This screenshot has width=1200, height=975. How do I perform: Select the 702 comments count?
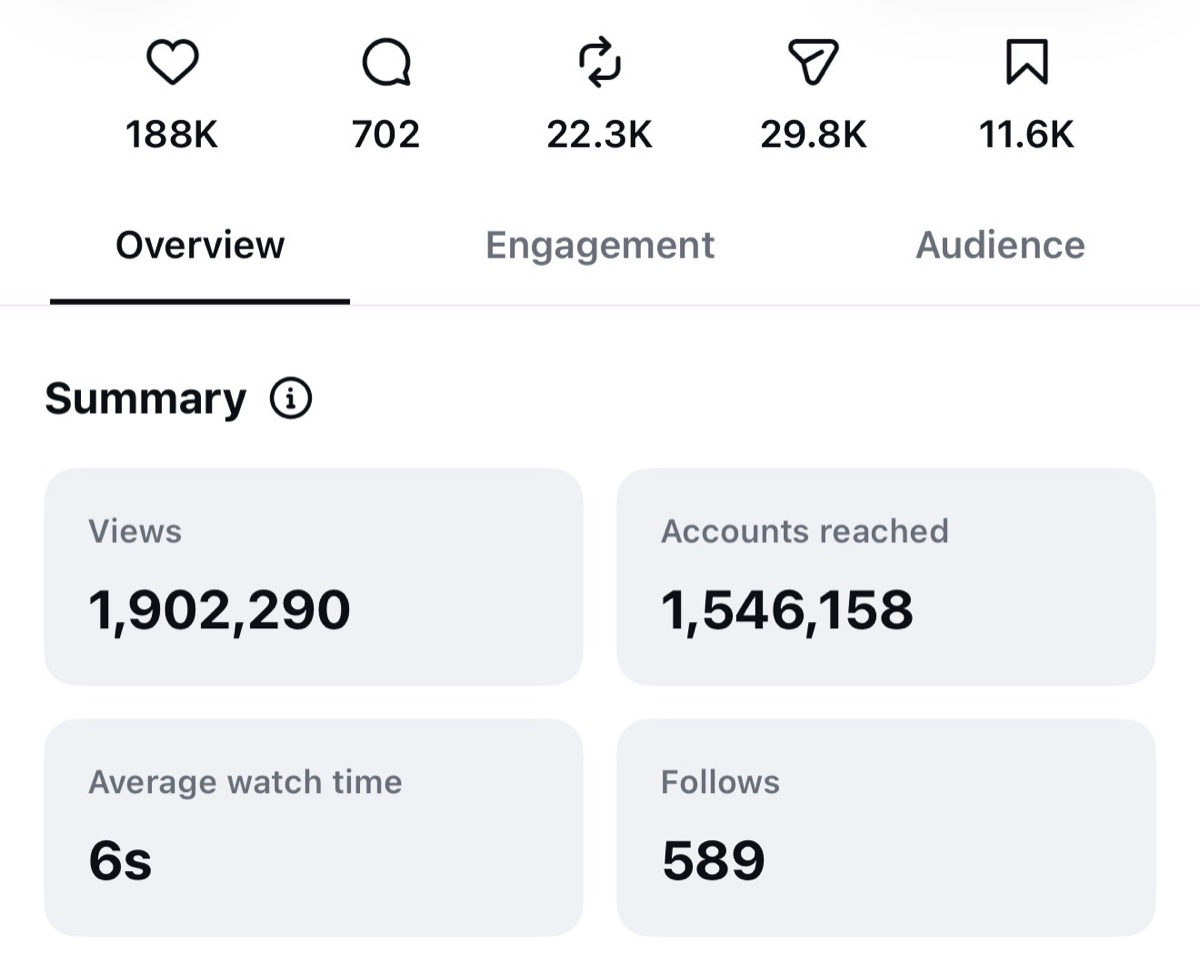tap(386, 135)
